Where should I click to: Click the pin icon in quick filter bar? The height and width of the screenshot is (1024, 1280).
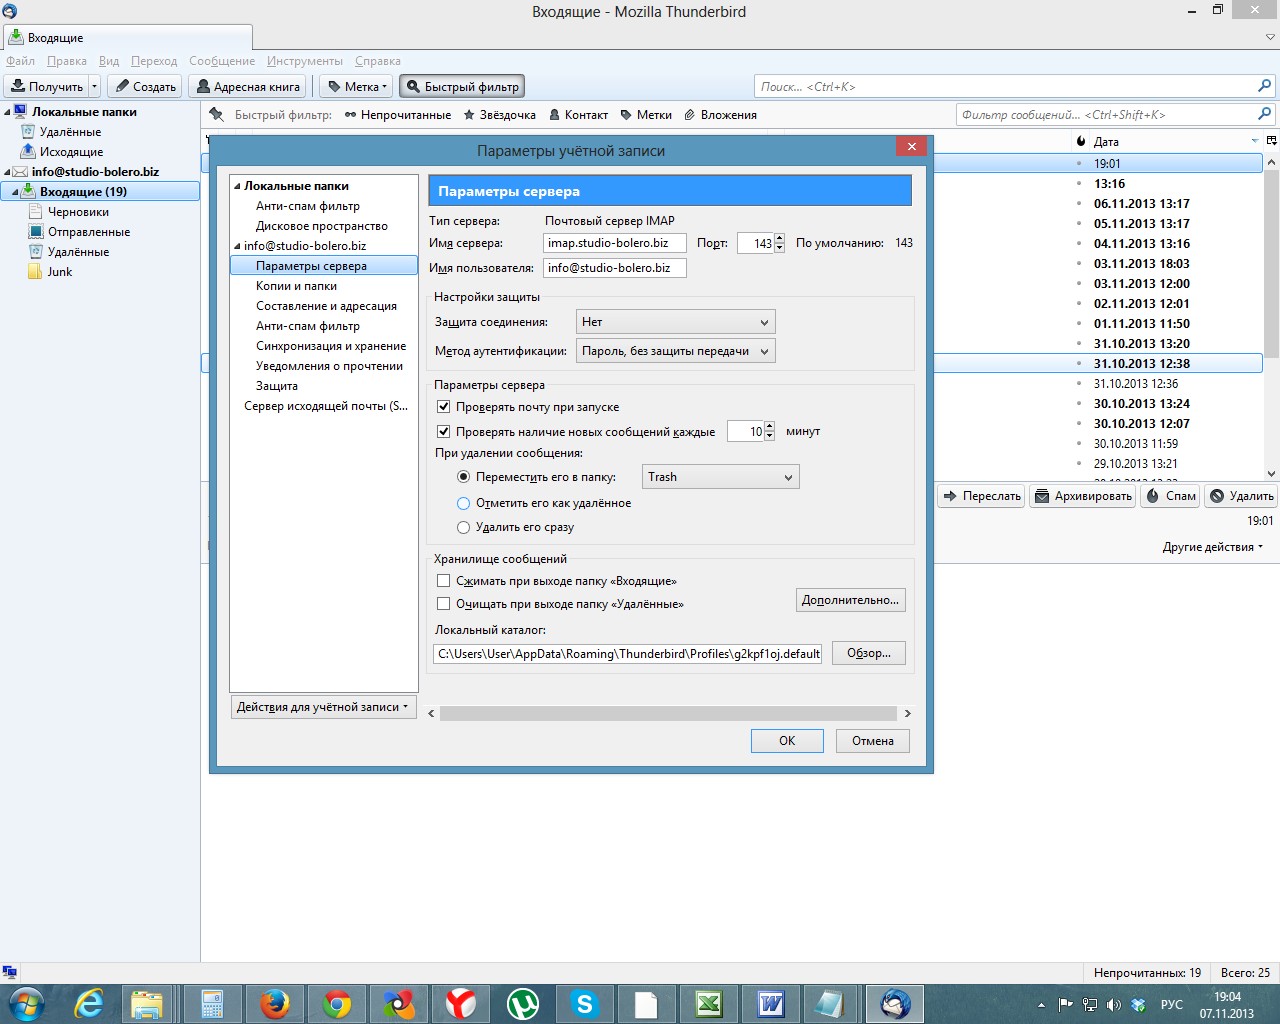click(216, 115)
